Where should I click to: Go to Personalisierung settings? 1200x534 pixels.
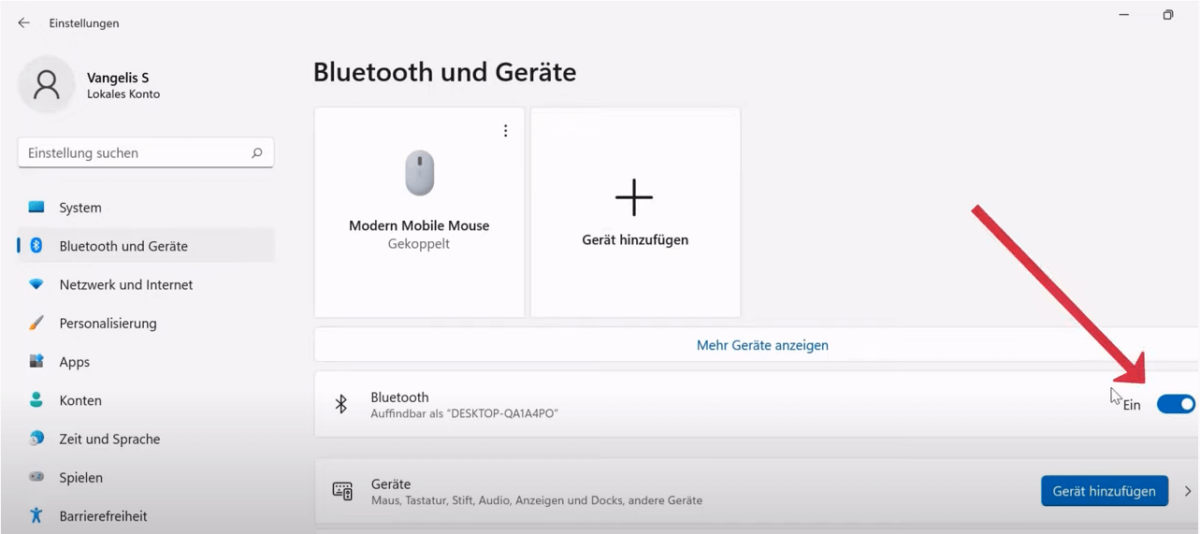coord(108,324)
